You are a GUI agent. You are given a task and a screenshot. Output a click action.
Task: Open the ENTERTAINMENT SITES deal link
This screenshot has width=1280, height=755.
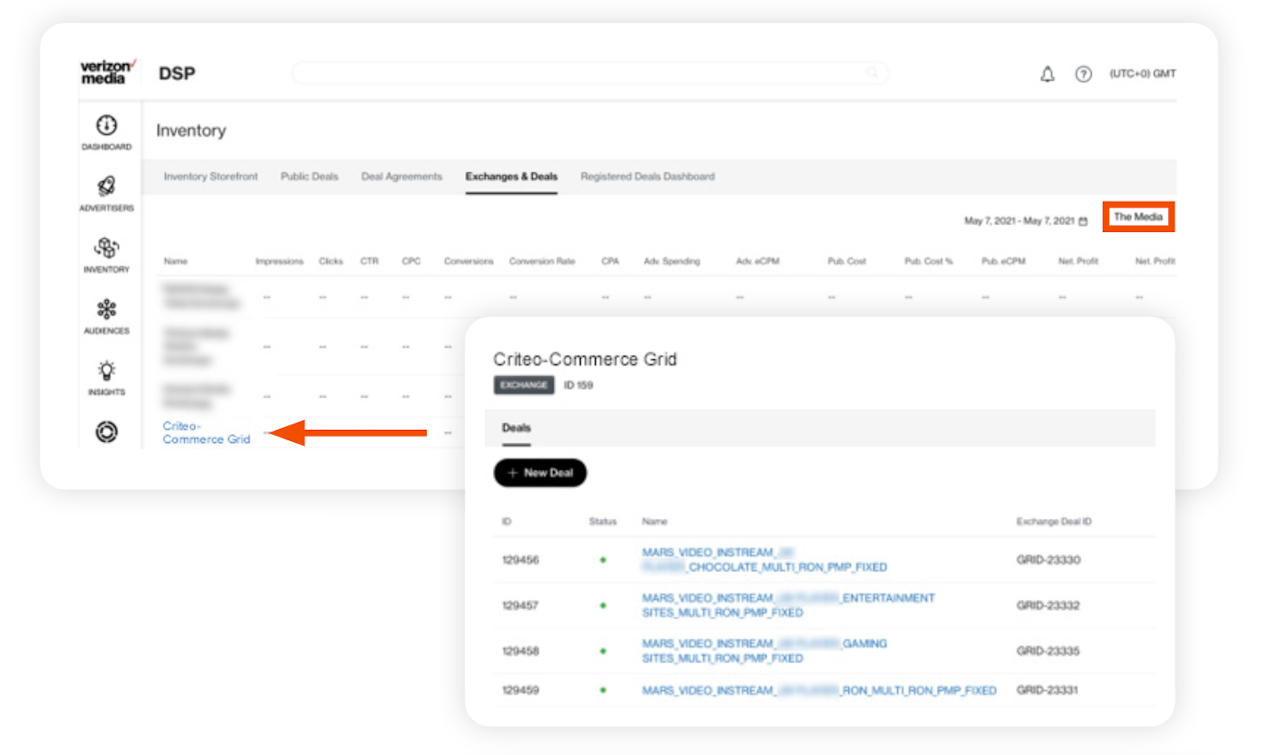point(788,605)
